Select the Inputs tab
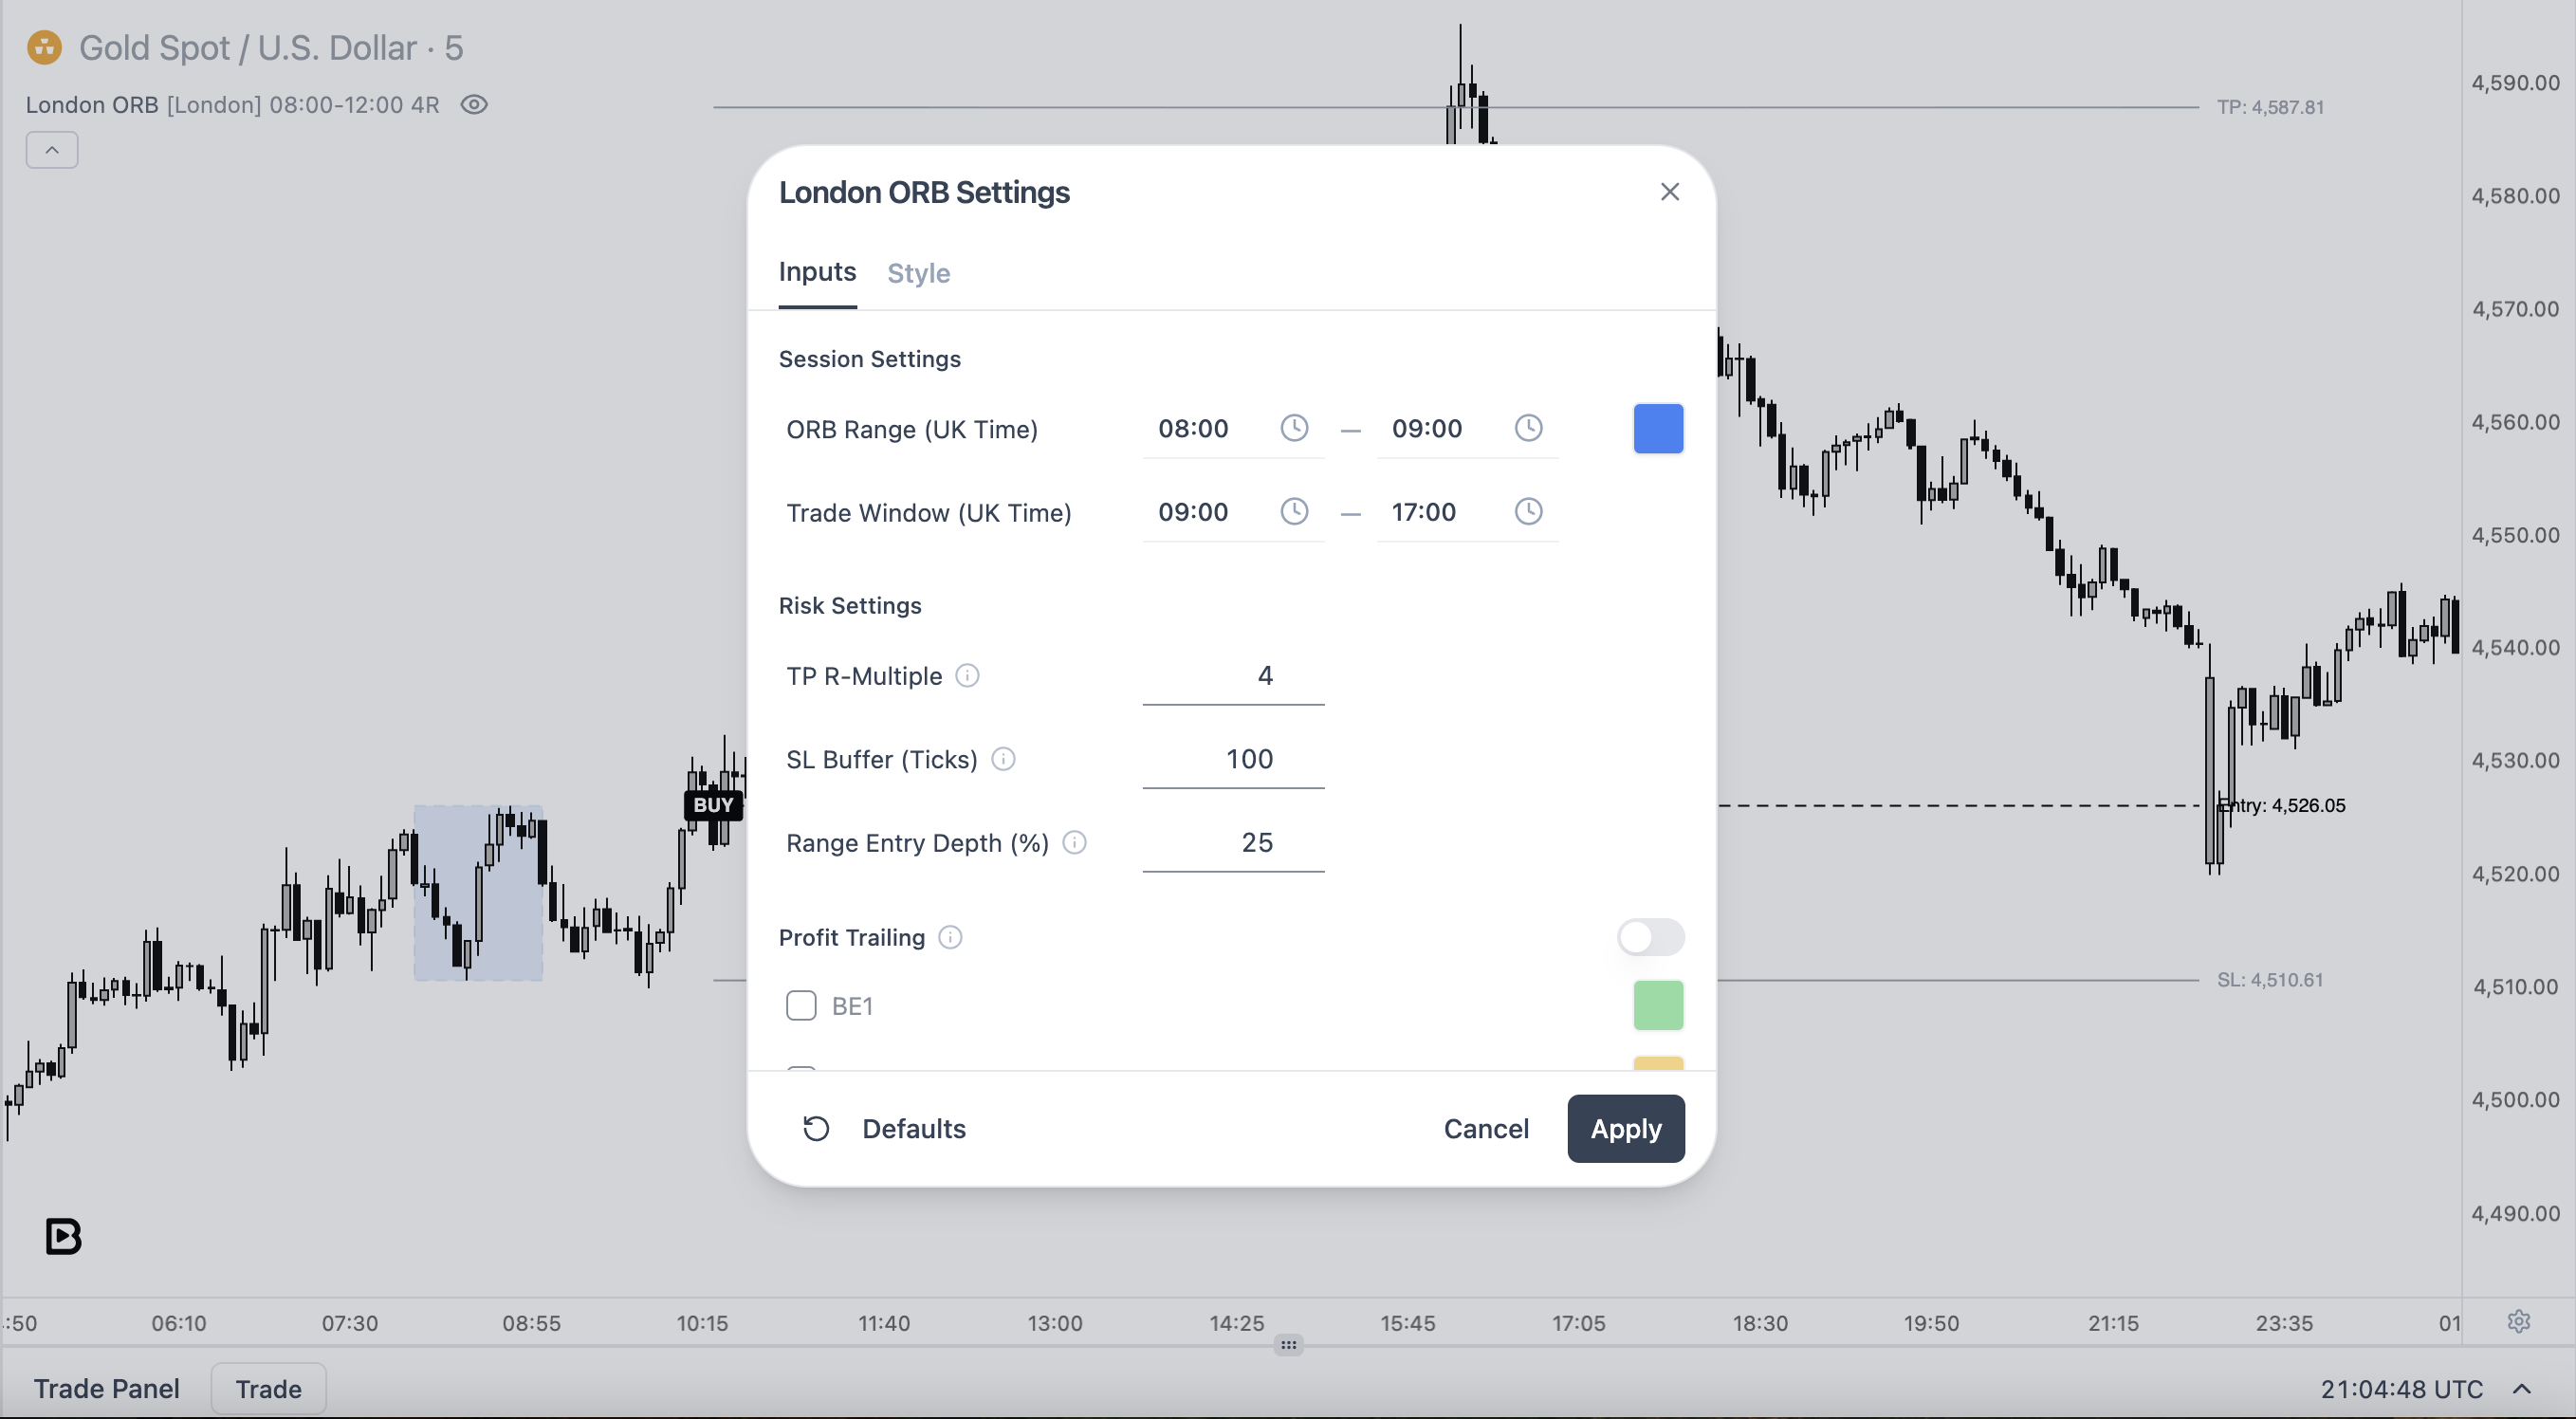The width and height of the screenshot is (2576, 1419). [817, 272]
